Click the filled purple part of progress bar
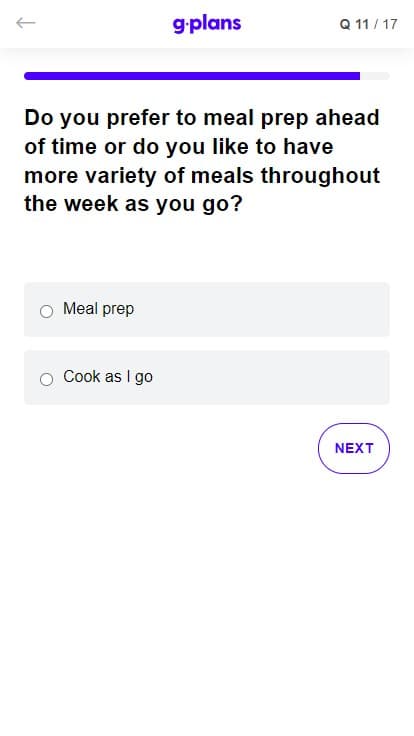This screenshot has width=414, height=736. click(192, 76)
